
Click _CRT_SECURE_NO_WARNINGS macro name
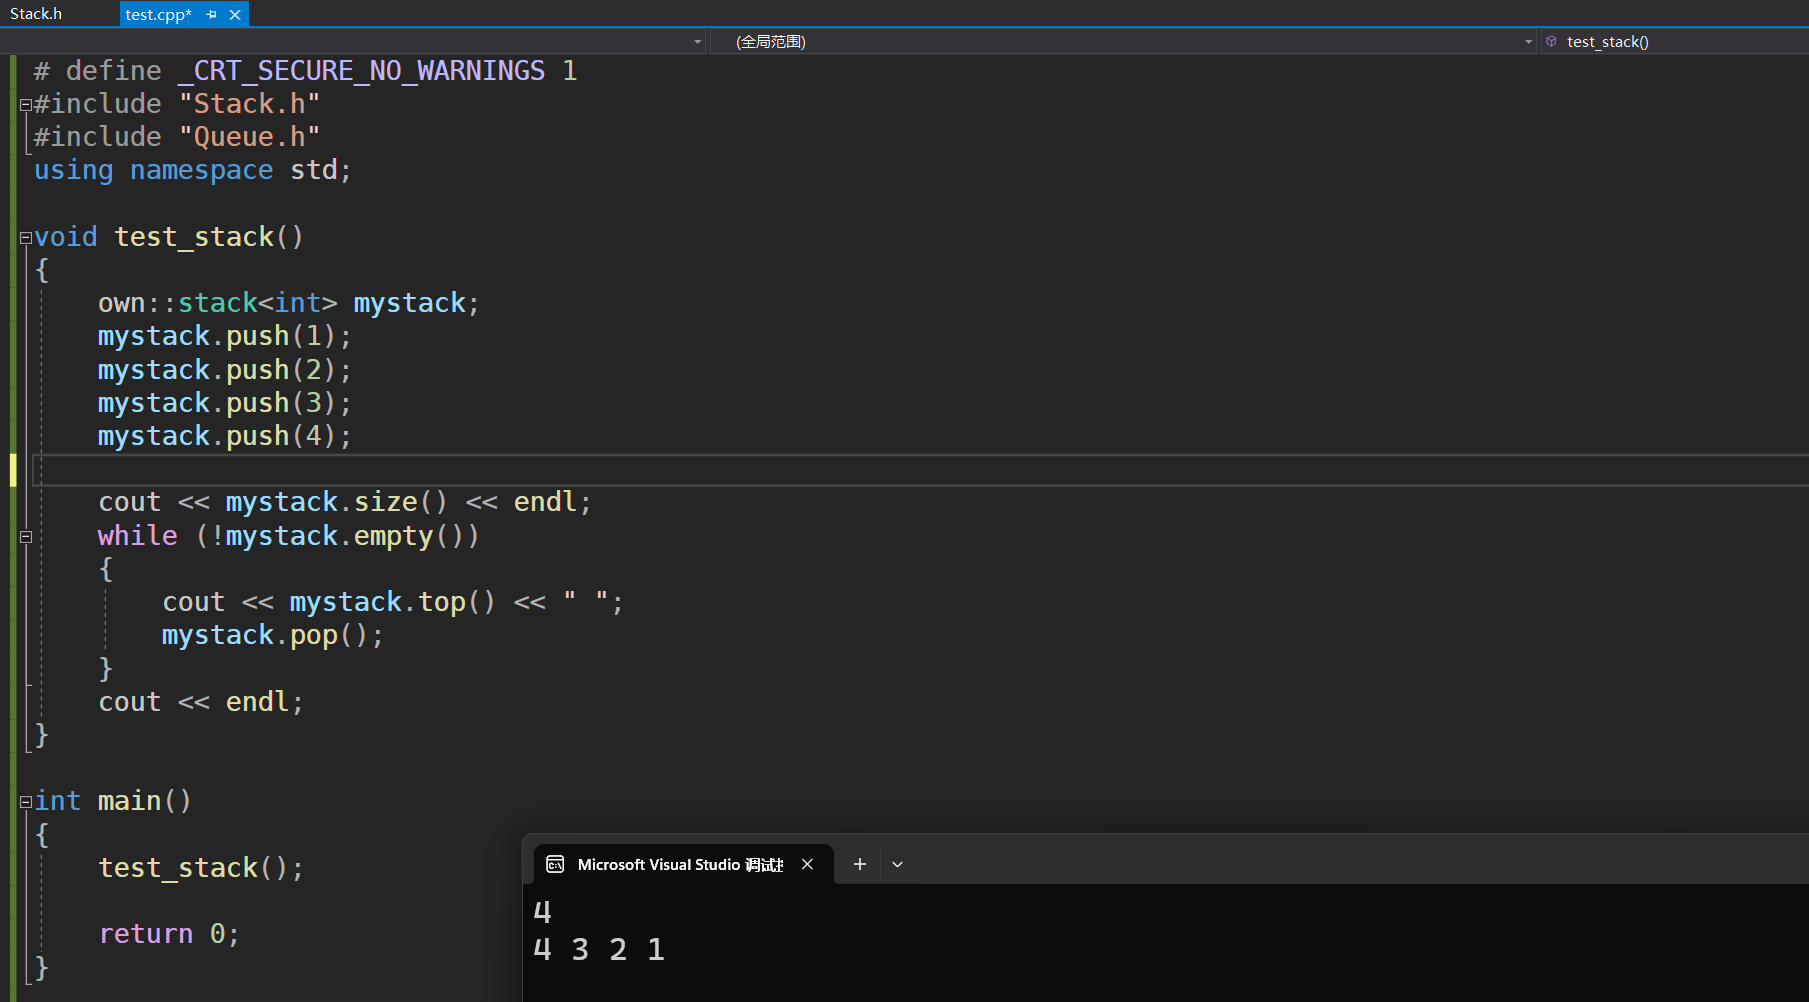362,71
